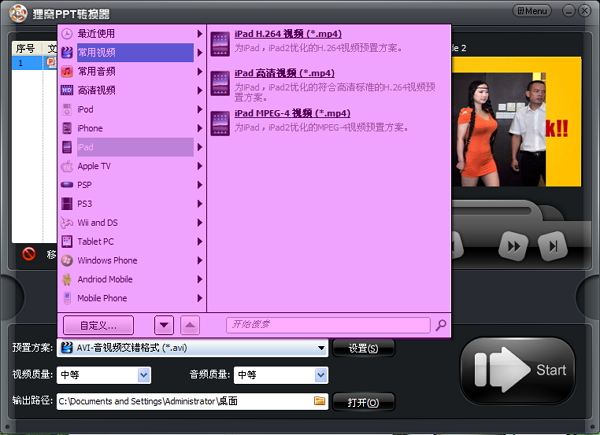Viewport: 600px width, 435px height.
Task: Click the Start conversion button
Action: pyautogui.click(x=517, y=370)
